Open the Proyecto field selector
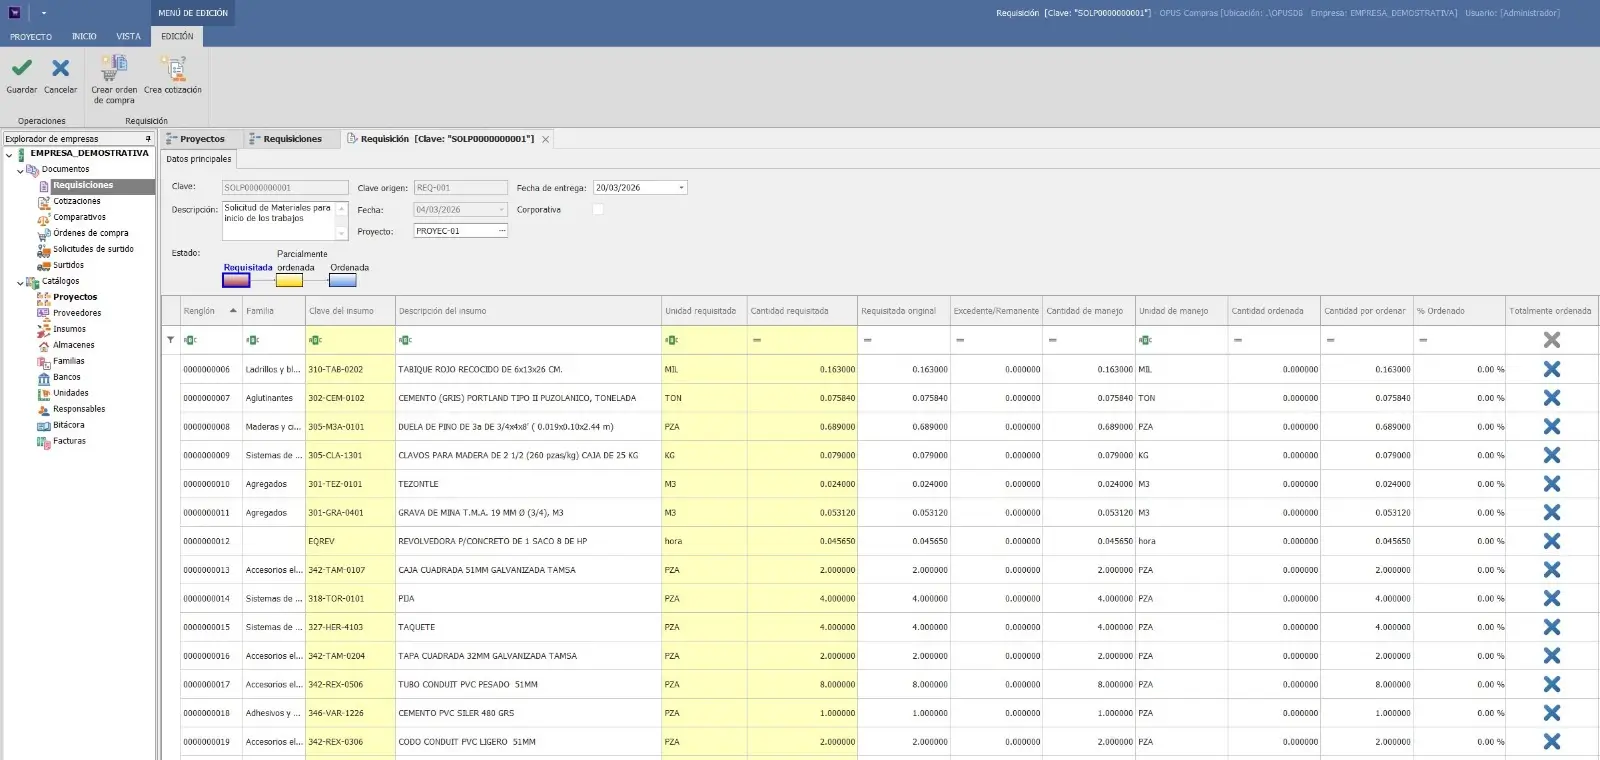1600x760 pixels. pyautogui.click(x=502, y=231)
